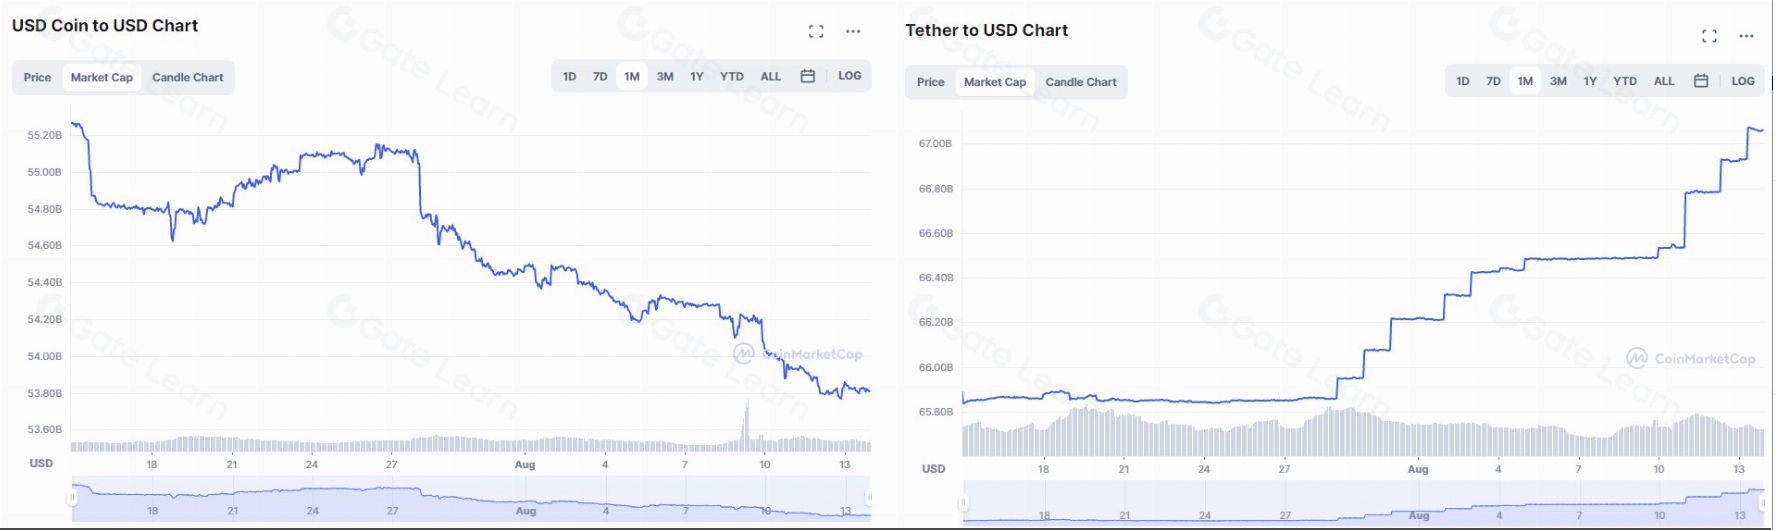1776x530 pixels.
Task: Toggle LOG scale on Tether chart
Action: 1743,81
